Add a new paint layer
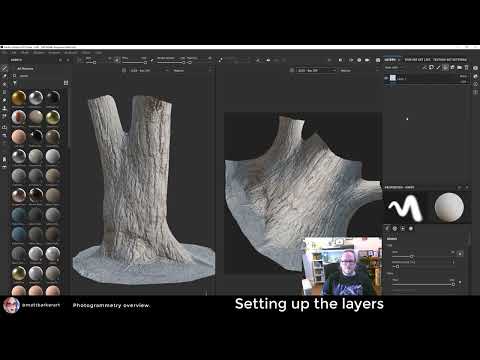 point(438,68)
